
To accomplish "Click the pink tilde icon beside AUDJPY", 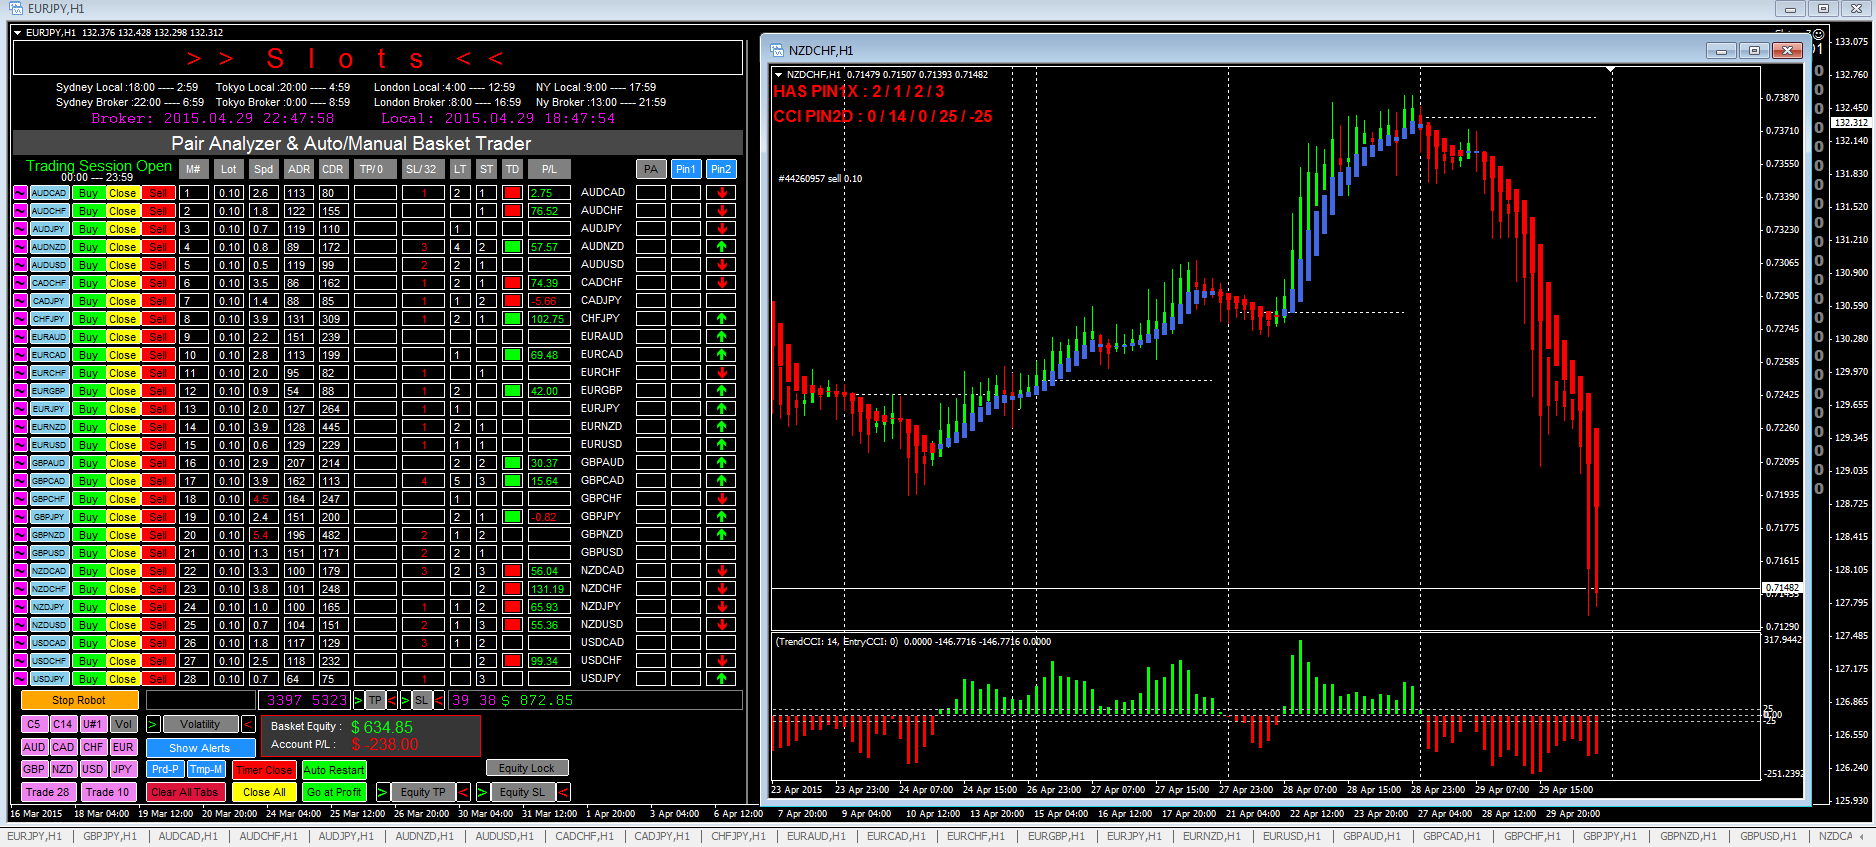I will point(20,229).
